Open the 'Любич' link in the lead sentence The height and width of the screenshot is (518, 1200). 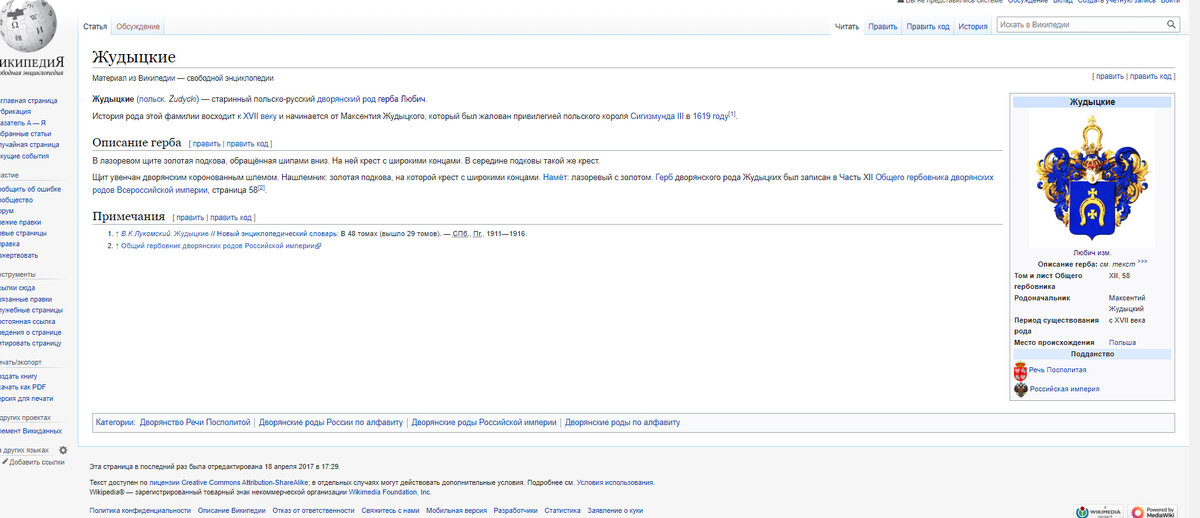tap(414, 99)
